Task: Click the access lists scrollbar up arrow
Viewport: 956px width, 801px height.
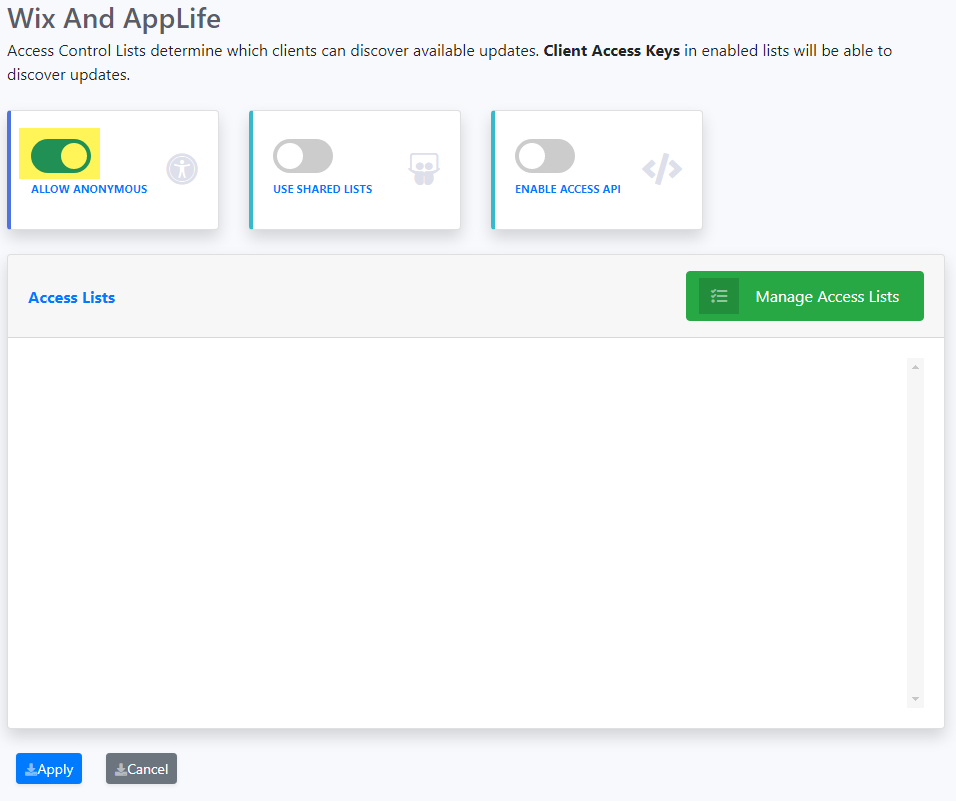Action: [x=915, y=367]
